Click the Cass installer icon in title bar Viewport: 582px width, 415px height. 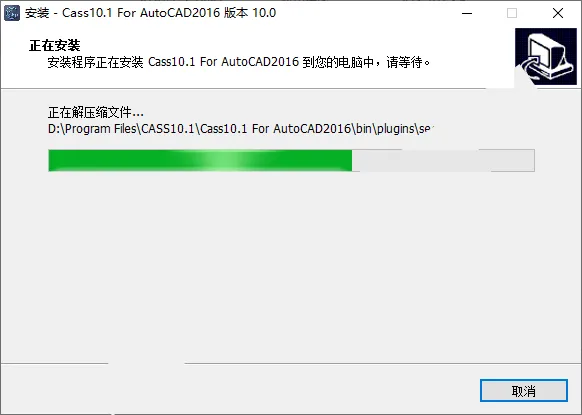(12, 13)
